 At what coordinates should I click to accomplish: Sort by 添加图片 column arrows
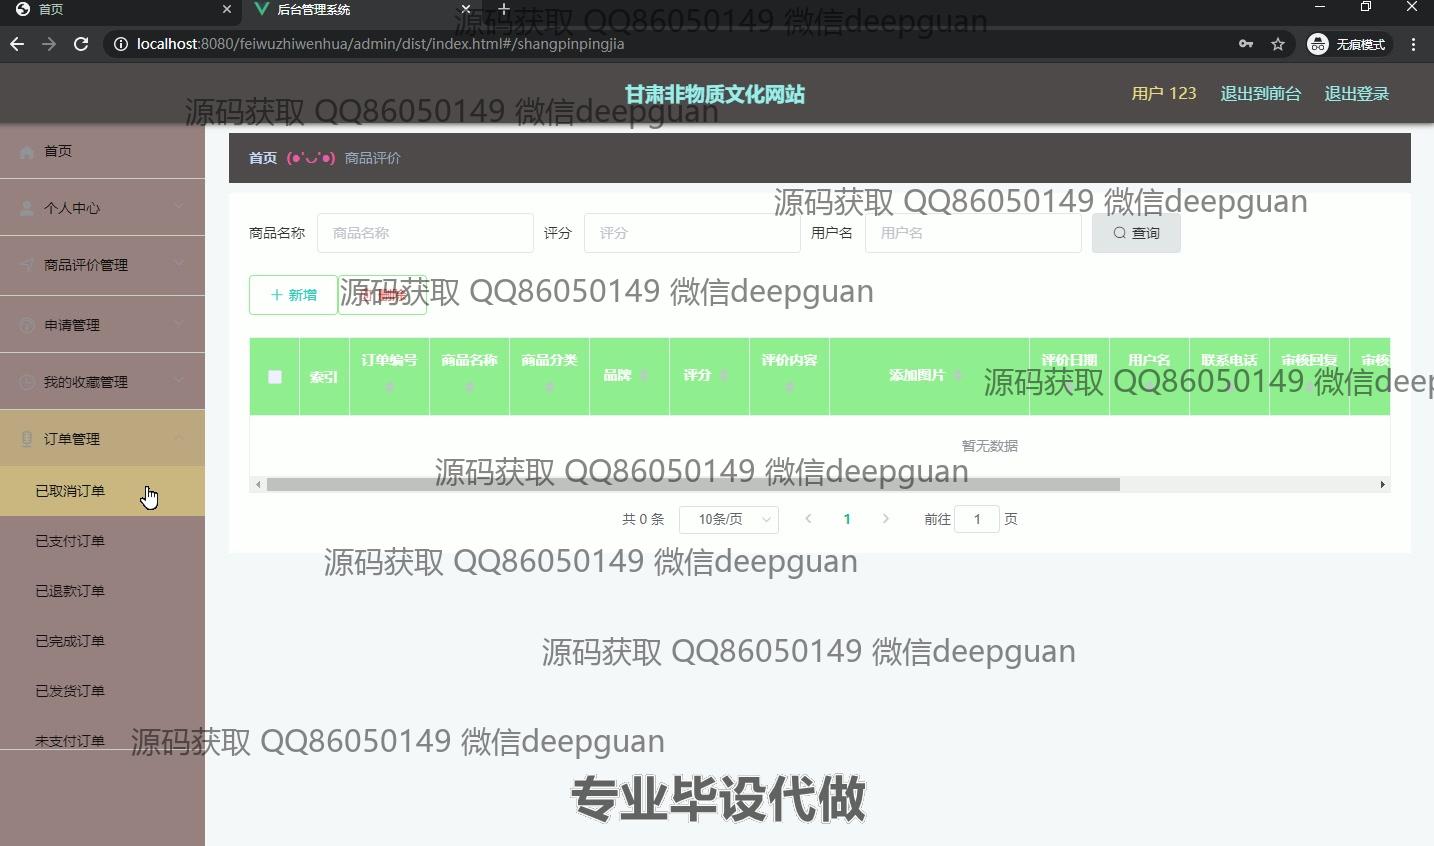point(958,376)
